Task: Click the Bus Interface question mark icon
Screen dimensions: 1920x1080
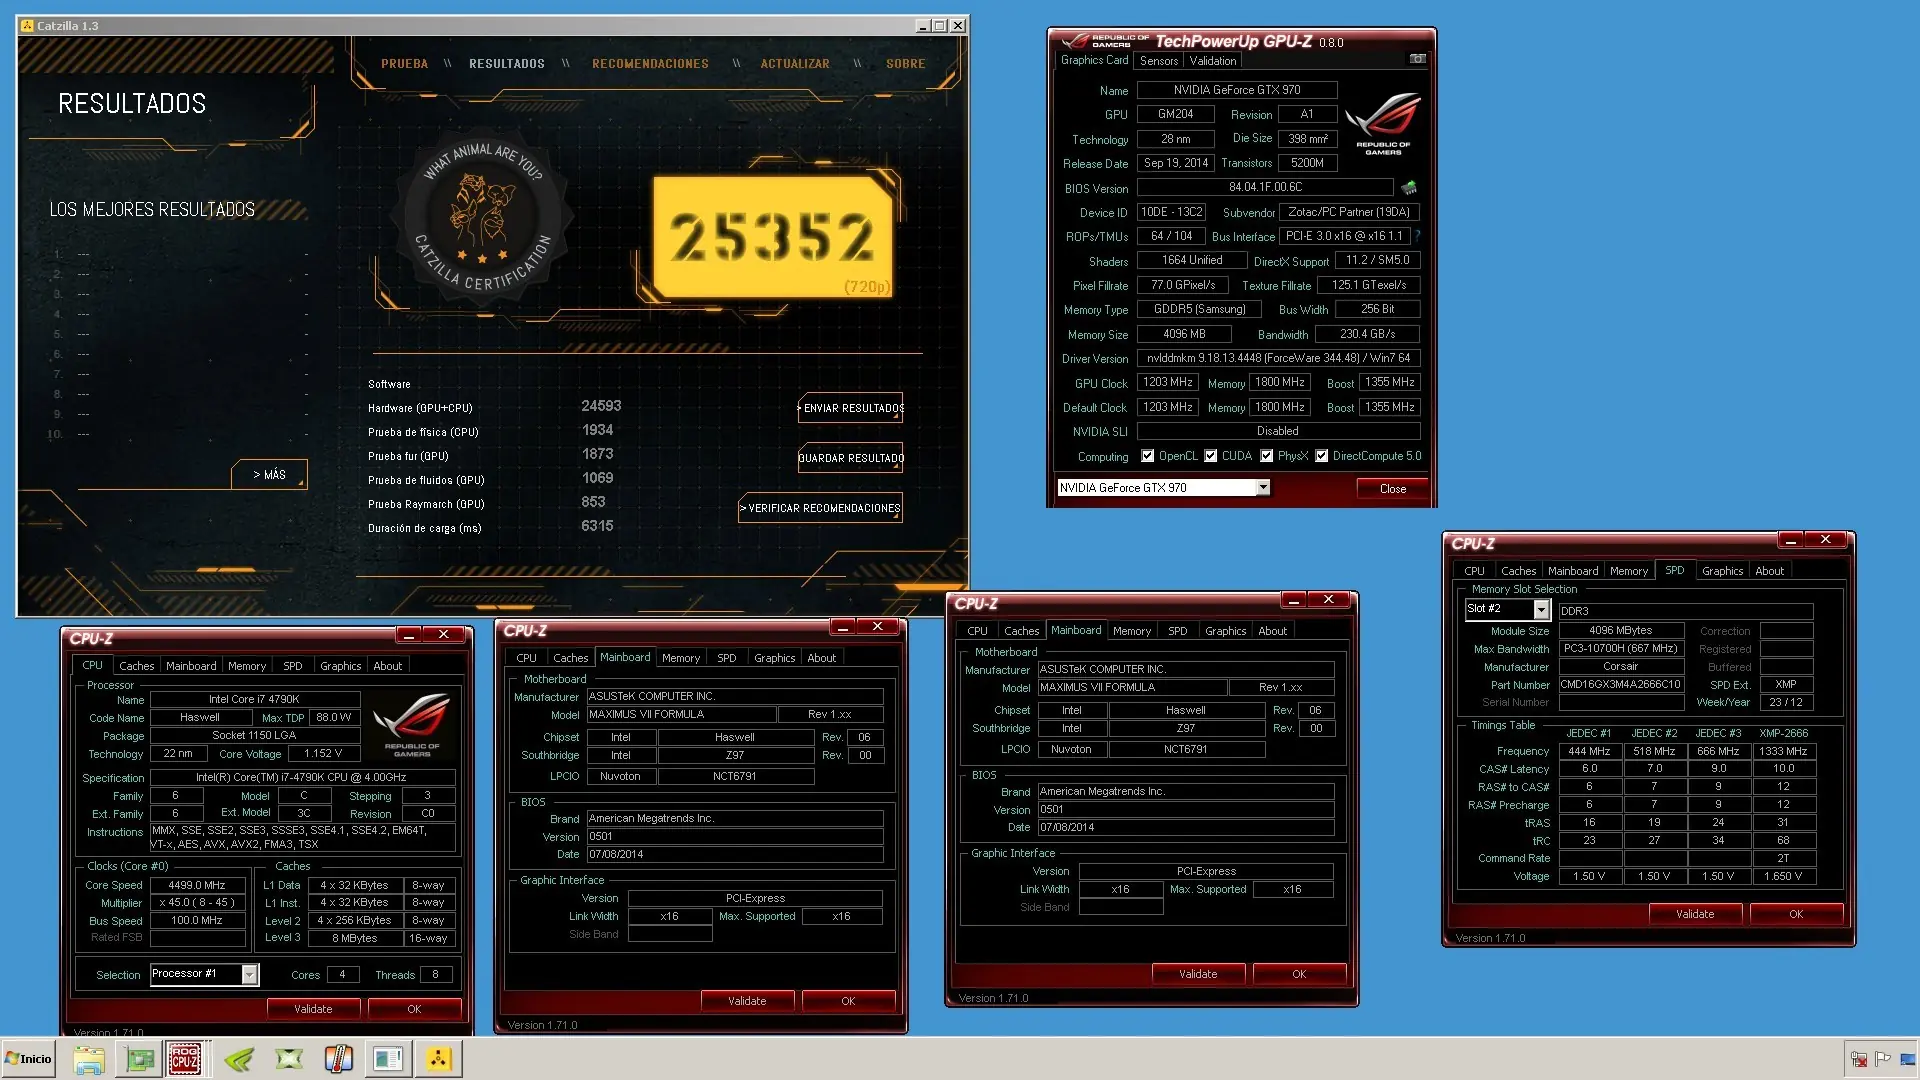Action: point(1417,236)
